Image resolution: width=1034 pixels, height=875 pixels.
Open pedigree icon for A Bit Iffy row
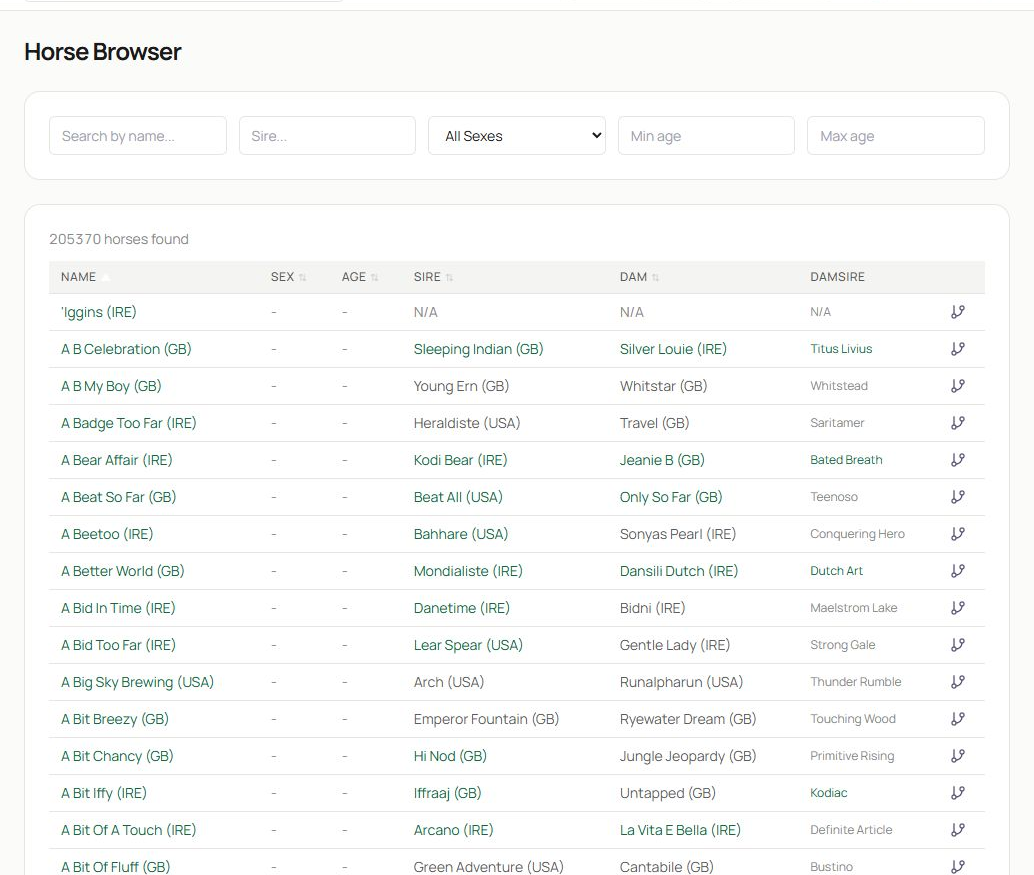pos(958,792)
